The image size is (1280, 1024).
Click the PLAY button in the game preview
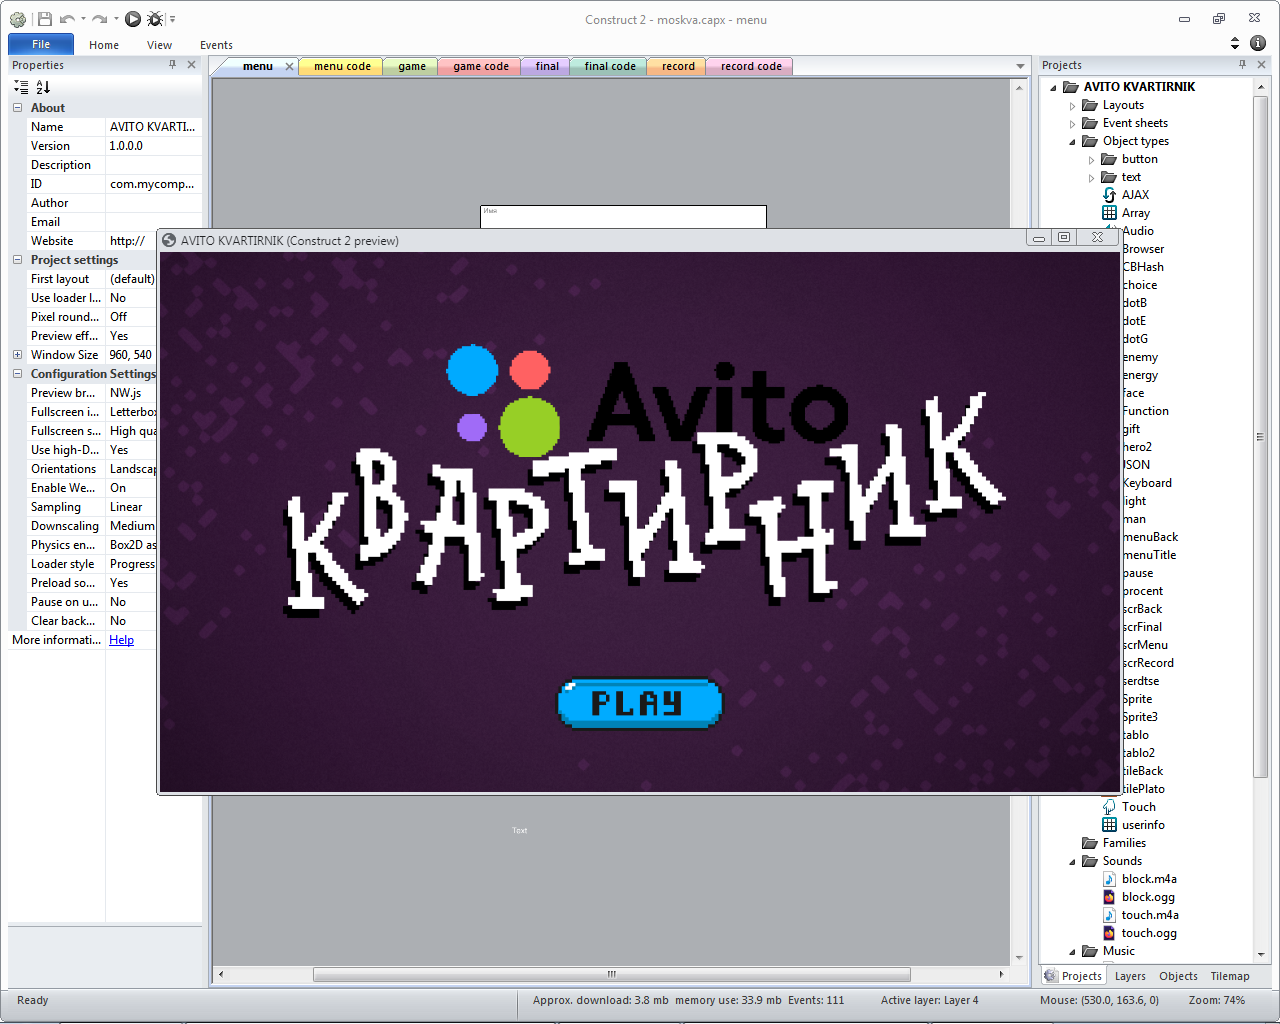pyautogui.click(x=640, y=703)
